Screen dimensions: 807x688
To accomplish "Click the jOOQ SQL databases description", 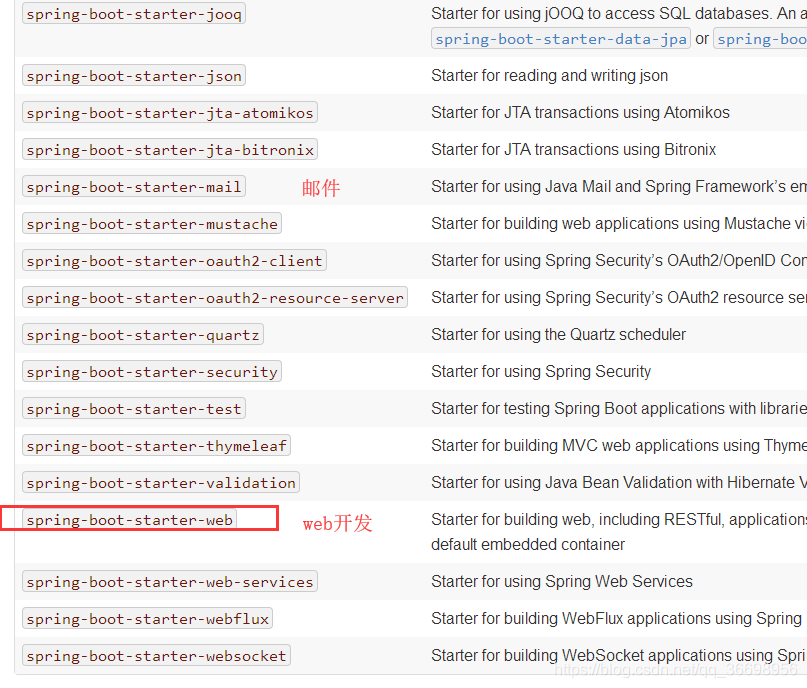I will pos(619,14).
